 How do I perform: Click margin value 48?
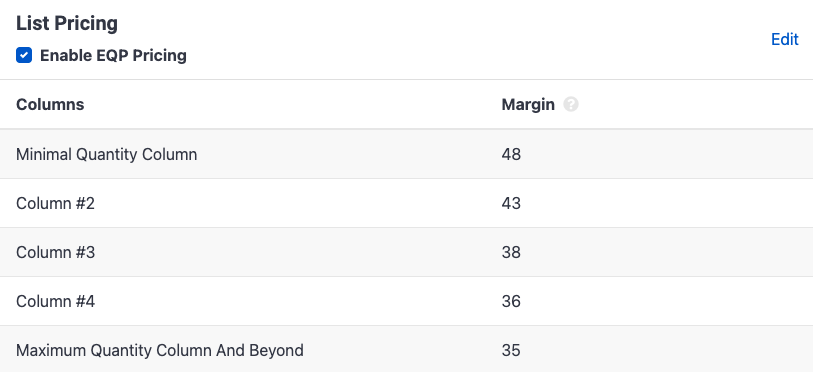pyautogui.click(x=511, y=155)
